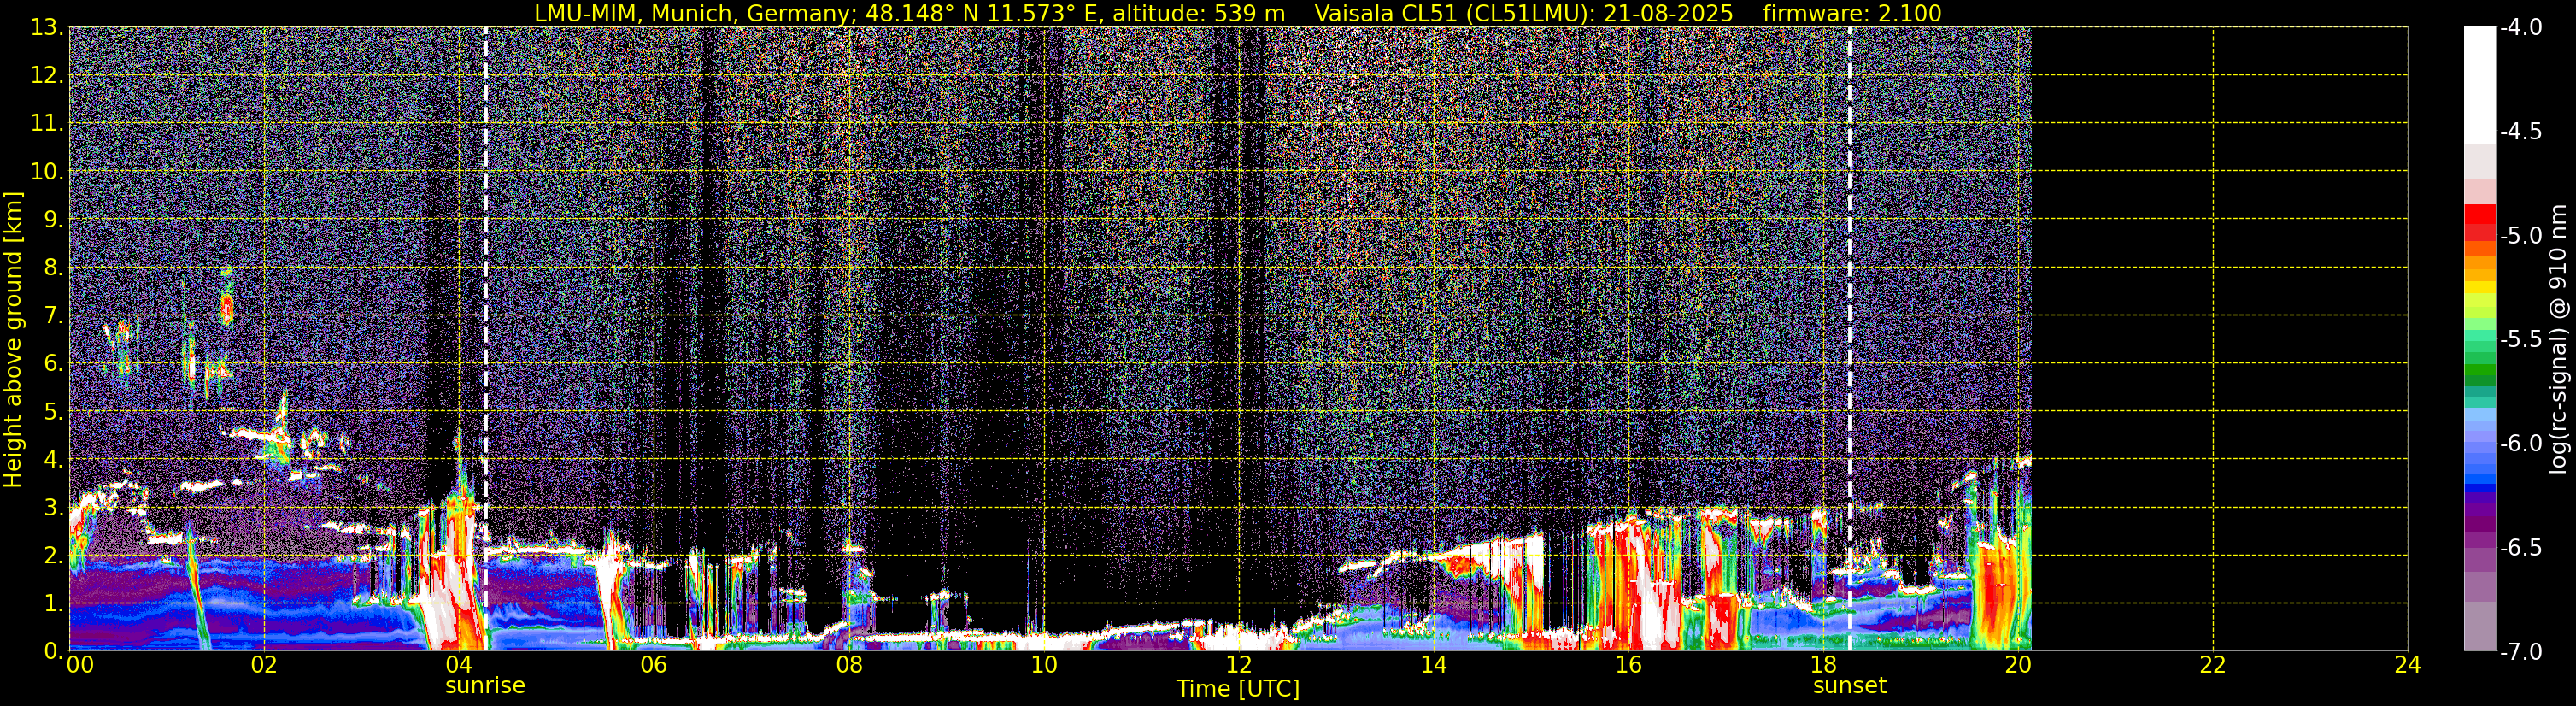Click the height axis tick label "0."
The image size is (2576, 706).
tap(54, 651)
